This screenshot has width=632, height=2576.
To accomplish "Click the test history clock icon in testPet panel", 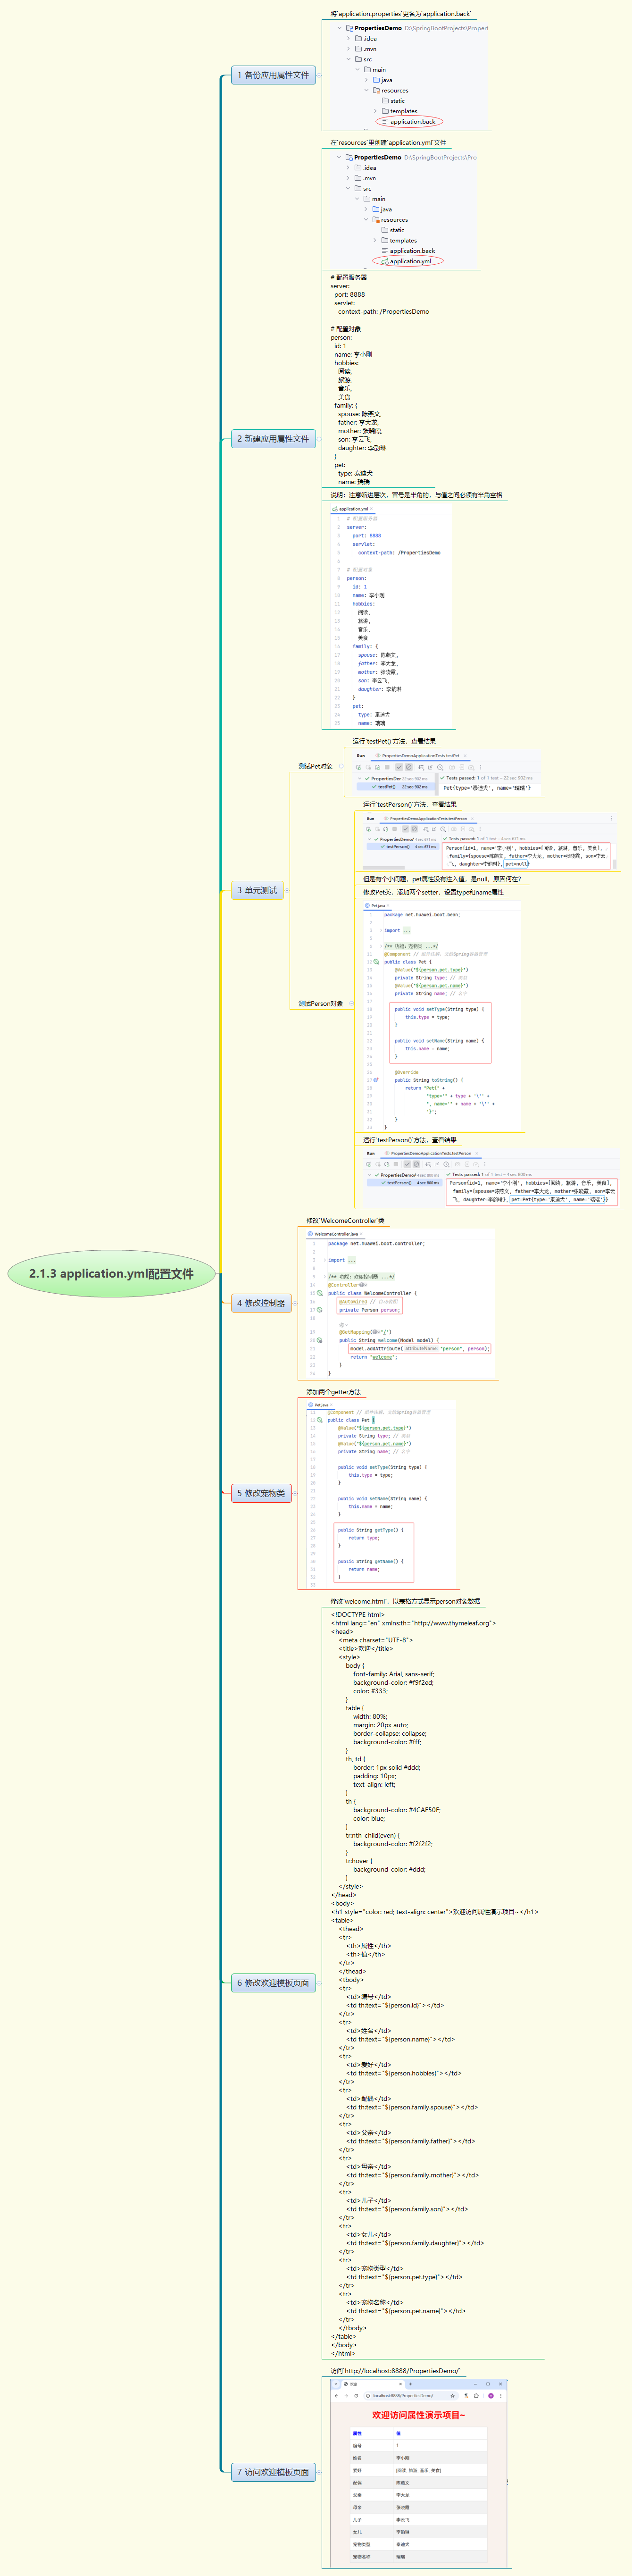I will (440, 767).
